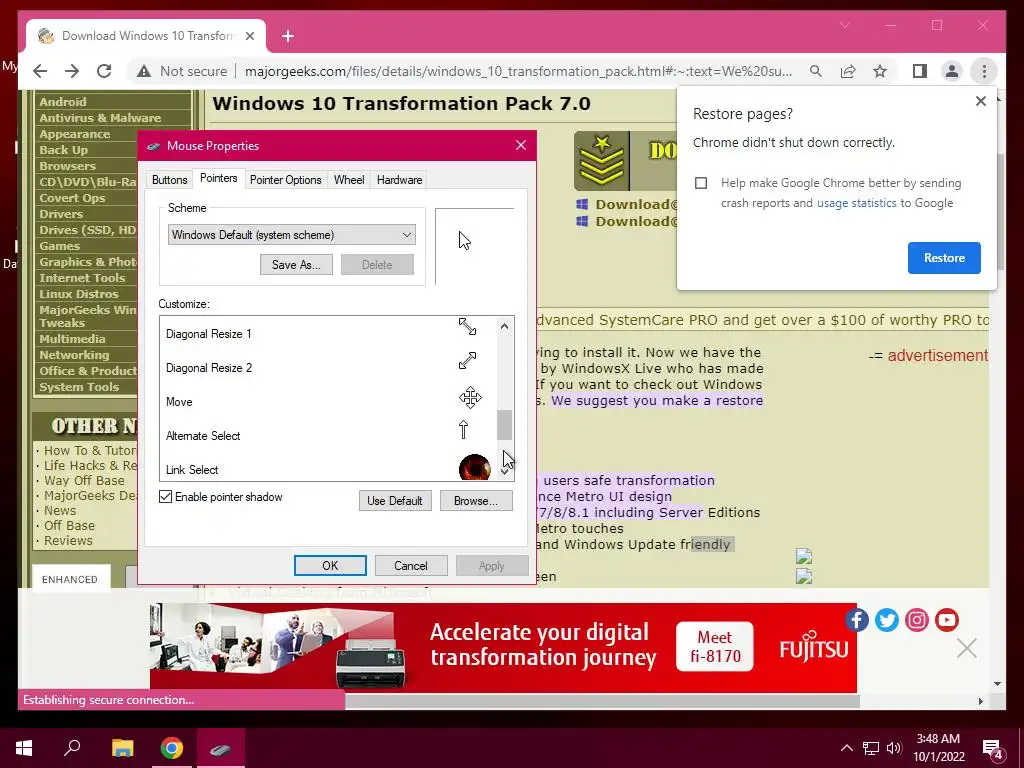This screenshot has height=768, width=1024.
Task: Select Diagonal Resize 2 cursor icon
Action: point(467,360)
